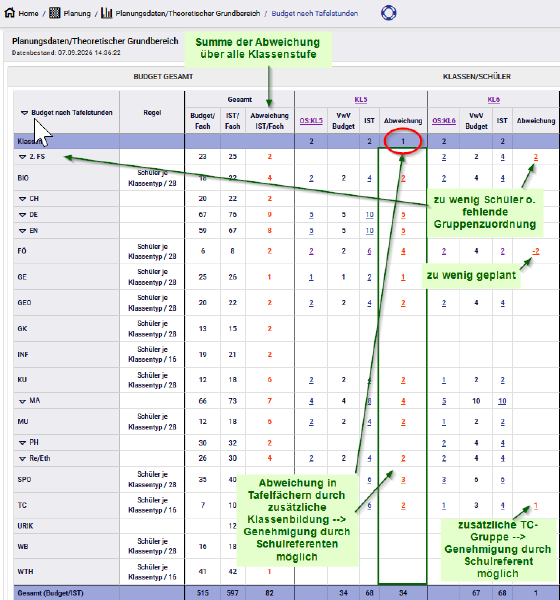The image size is (560, 600).
Task: Click the WTH subject row label
Action: pos(25,572)
